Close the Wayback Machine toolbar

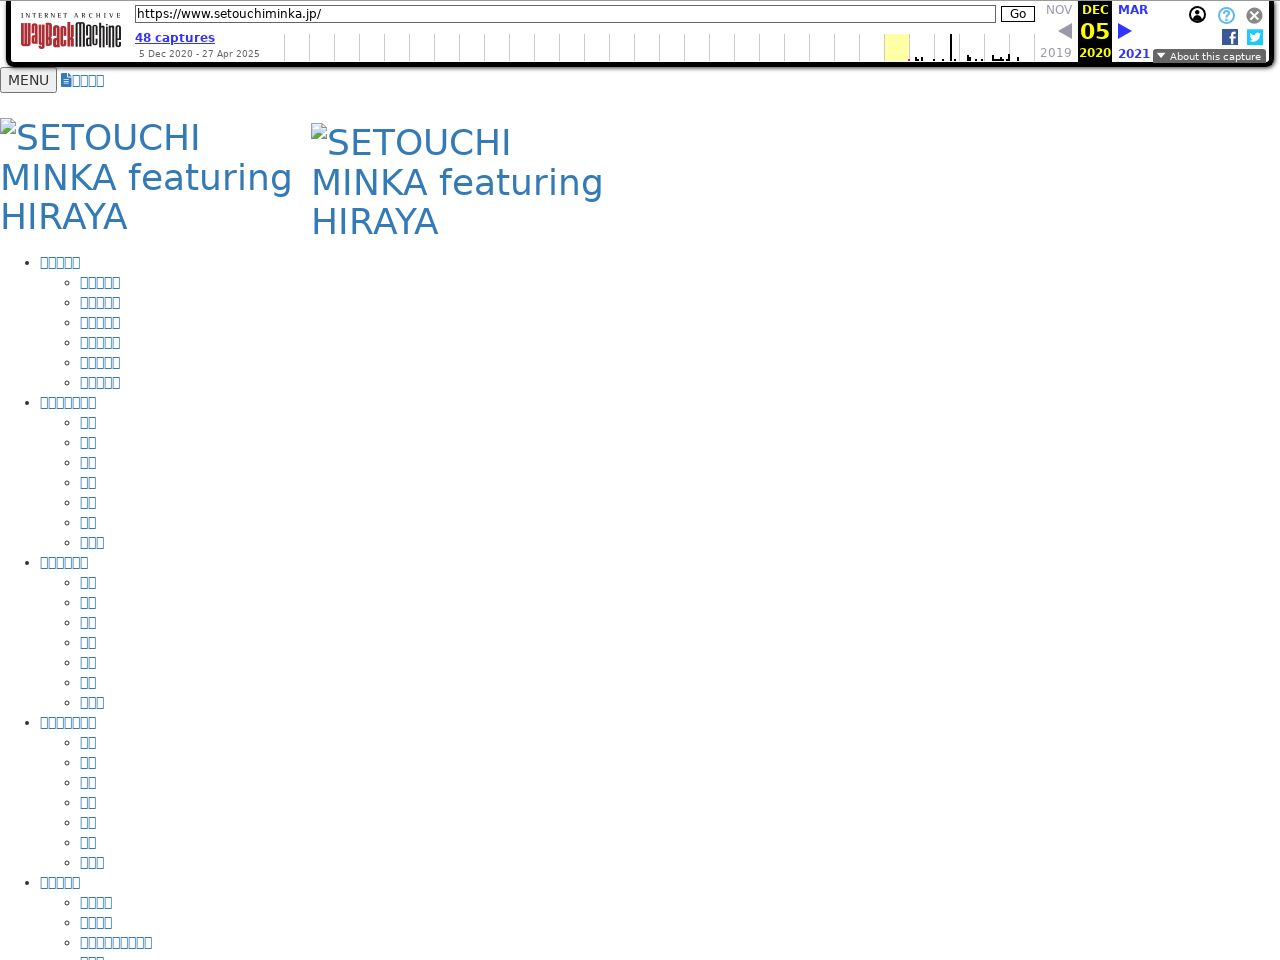pos(1254,15)
